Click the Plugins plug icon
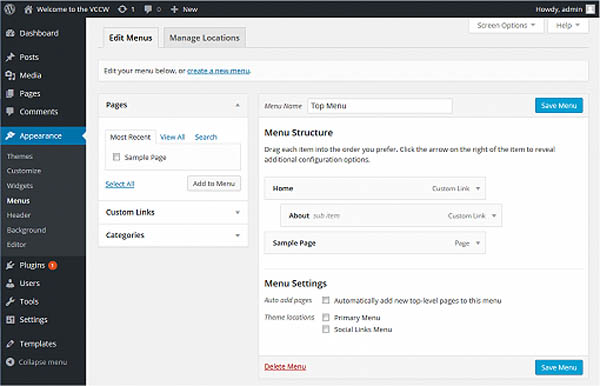The height and width of the screenshot is (386, 600). point(10,265)
